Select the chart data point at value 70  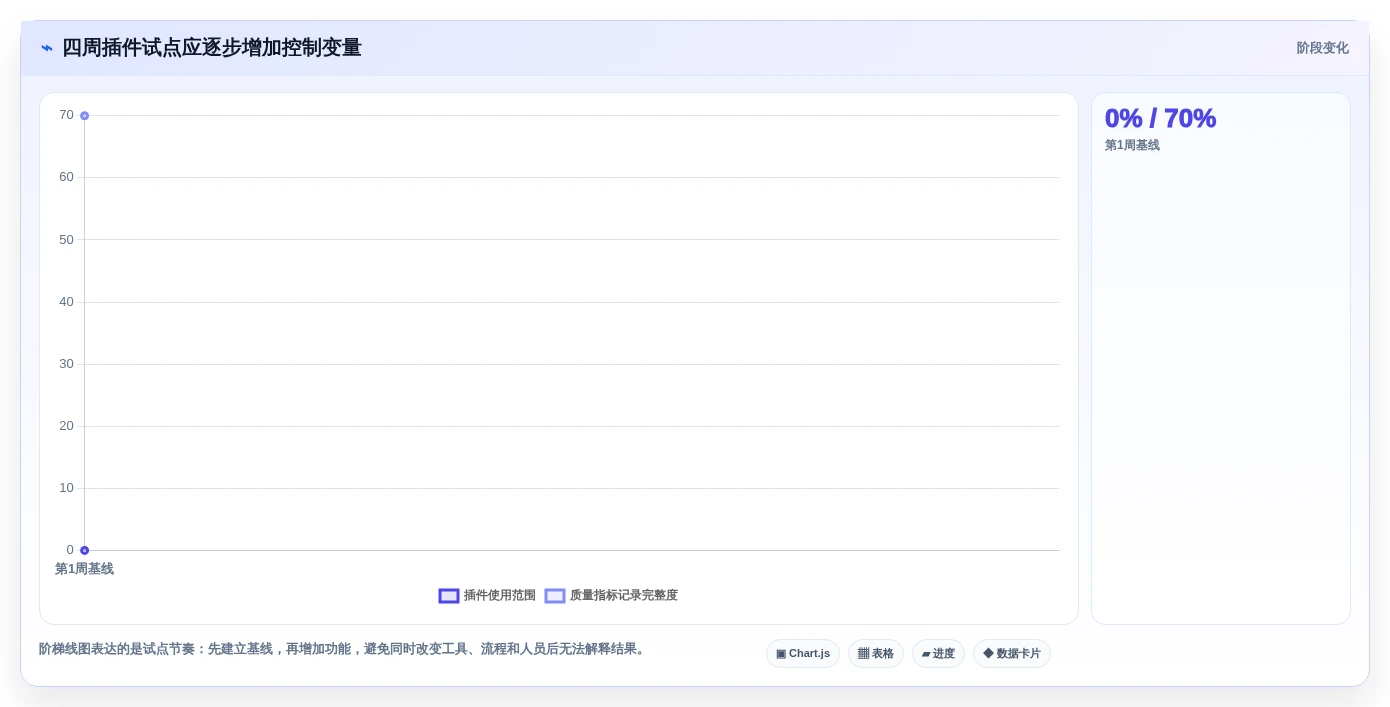[x=84, y=116]
